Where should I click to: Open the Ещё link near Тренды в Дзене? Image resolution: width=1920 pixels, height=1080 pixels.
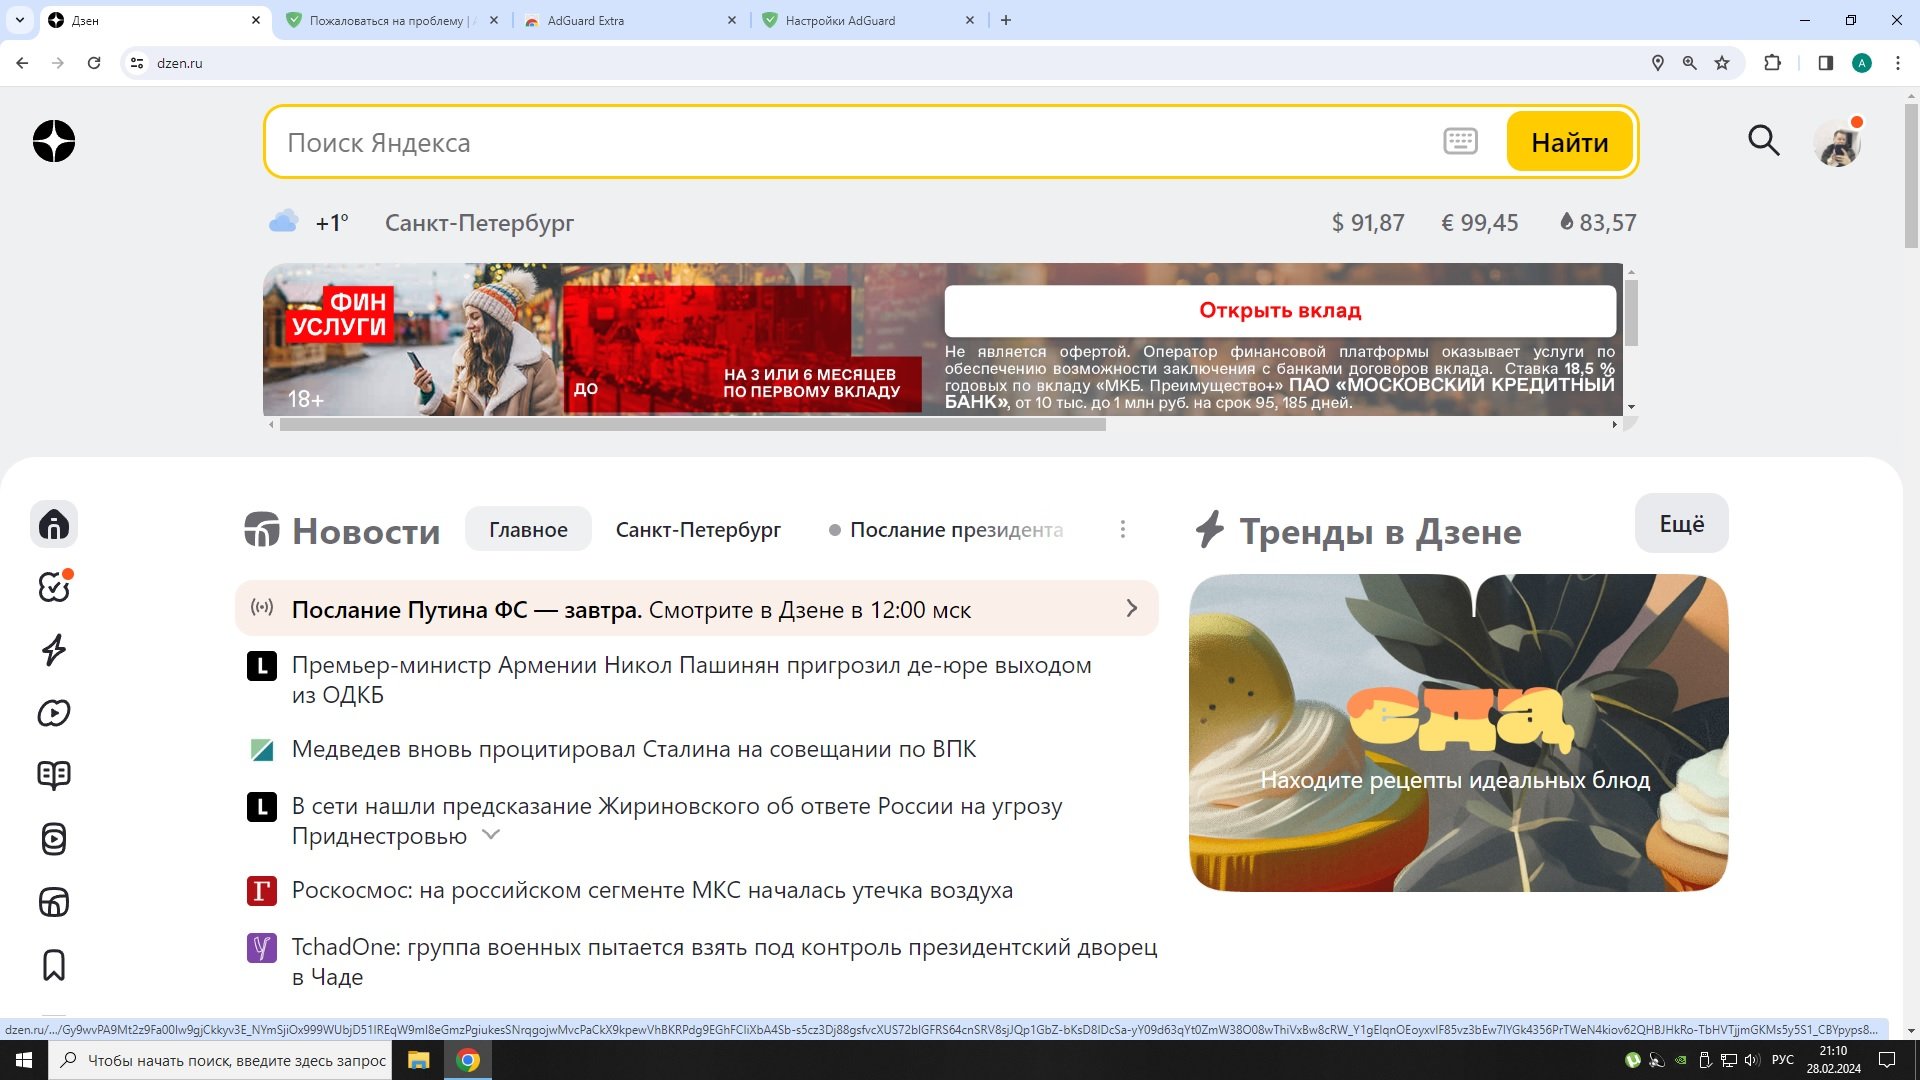pyautogui.click(x=1680, y=522)
